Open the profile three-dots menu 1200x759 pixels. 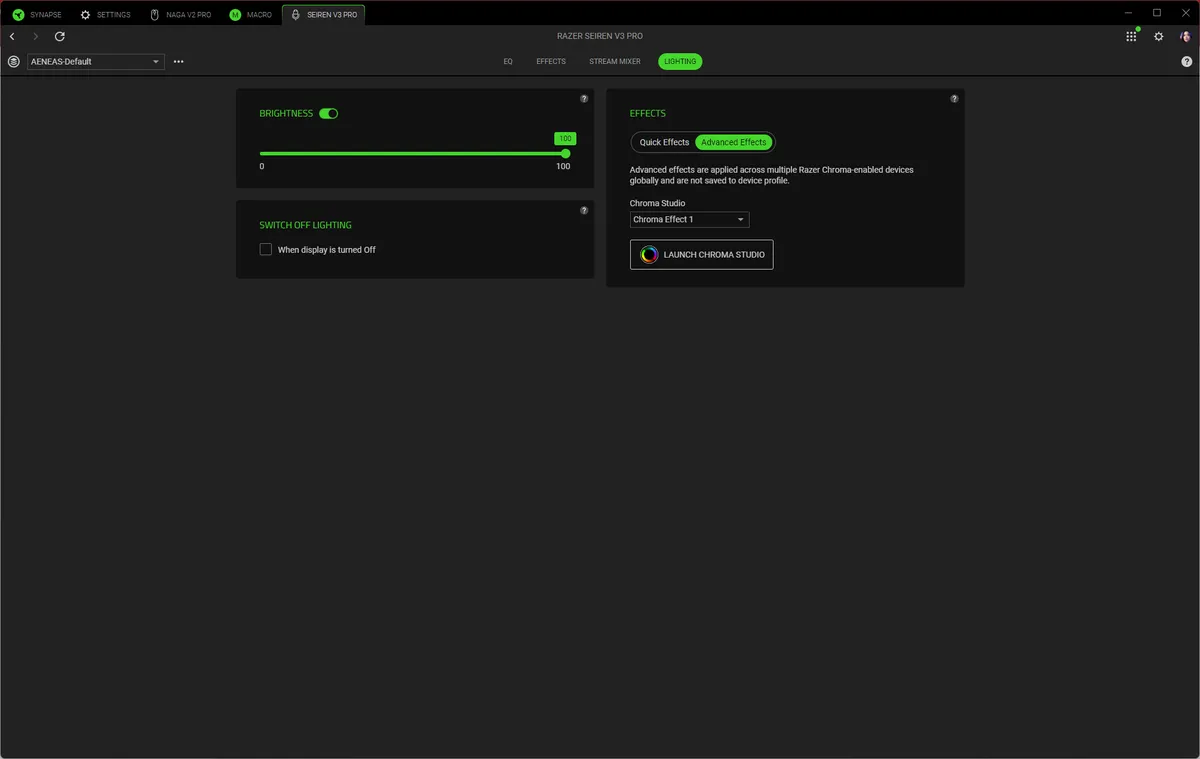point(179,61)
